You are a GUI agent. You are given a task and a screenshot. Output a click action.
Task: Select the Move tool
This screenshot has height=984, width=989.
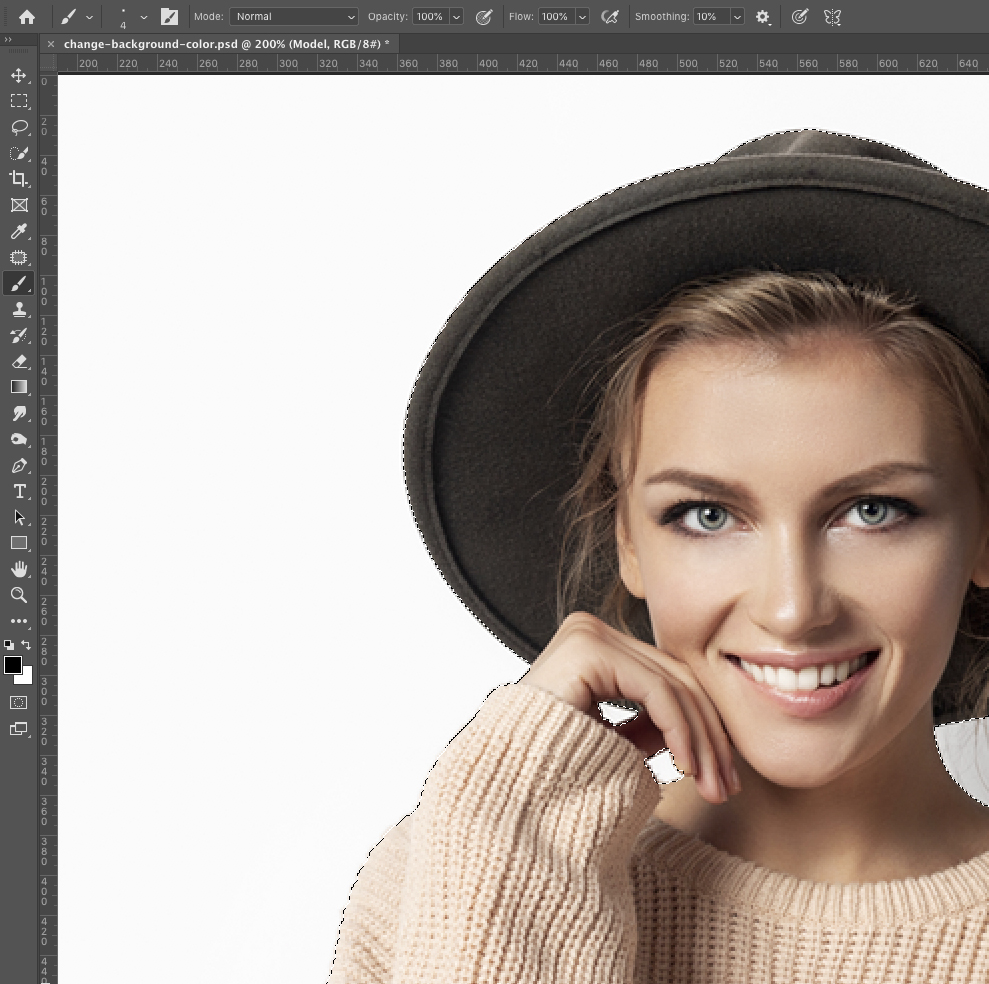click(19, 75)
